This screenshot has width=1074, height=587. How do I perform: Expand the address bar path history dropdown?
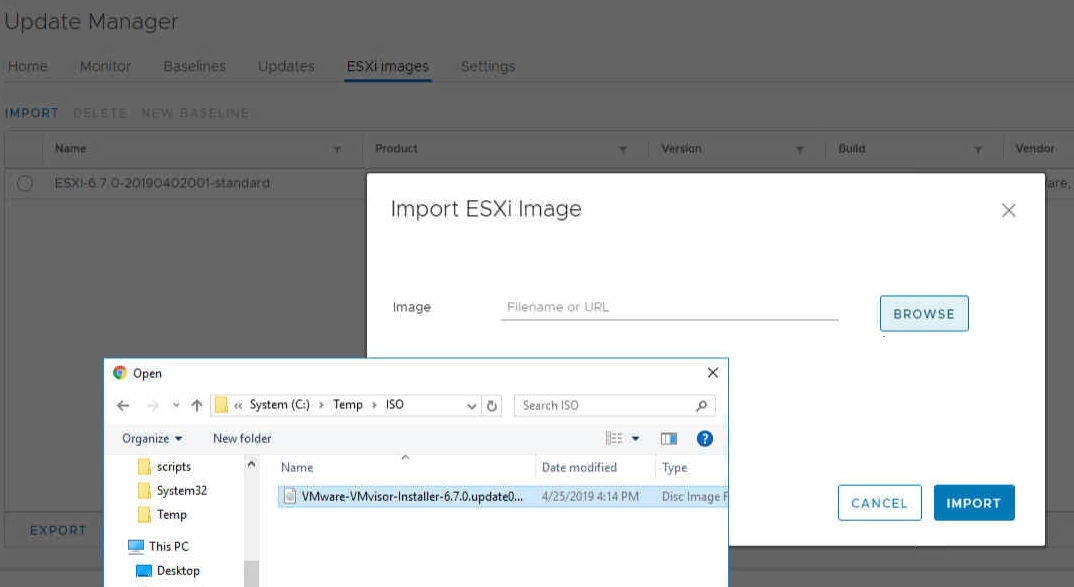tap(471, 405)
